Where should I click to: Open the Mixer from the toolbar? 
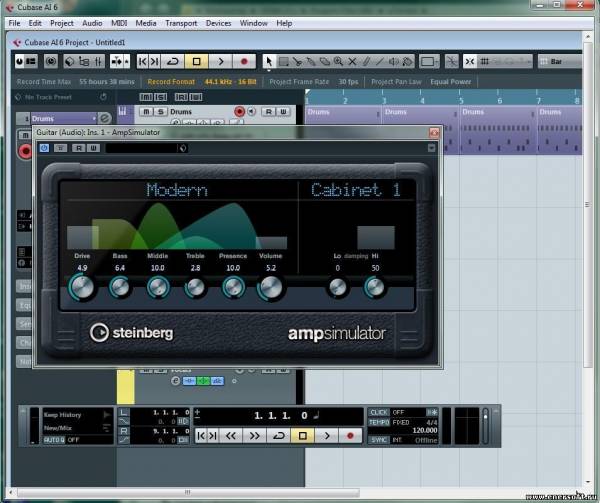(98, 61)
